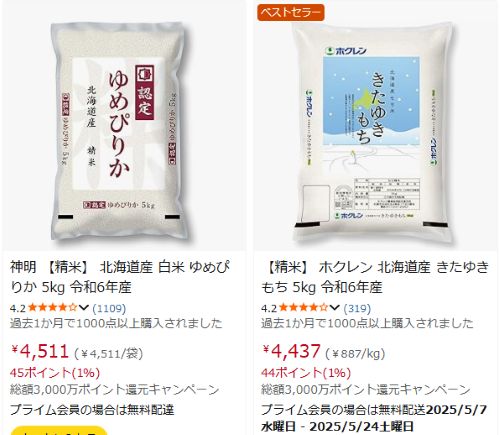
Task: Open ホクレン きたゆきもち 5kg title link
Action: point(375,277)
